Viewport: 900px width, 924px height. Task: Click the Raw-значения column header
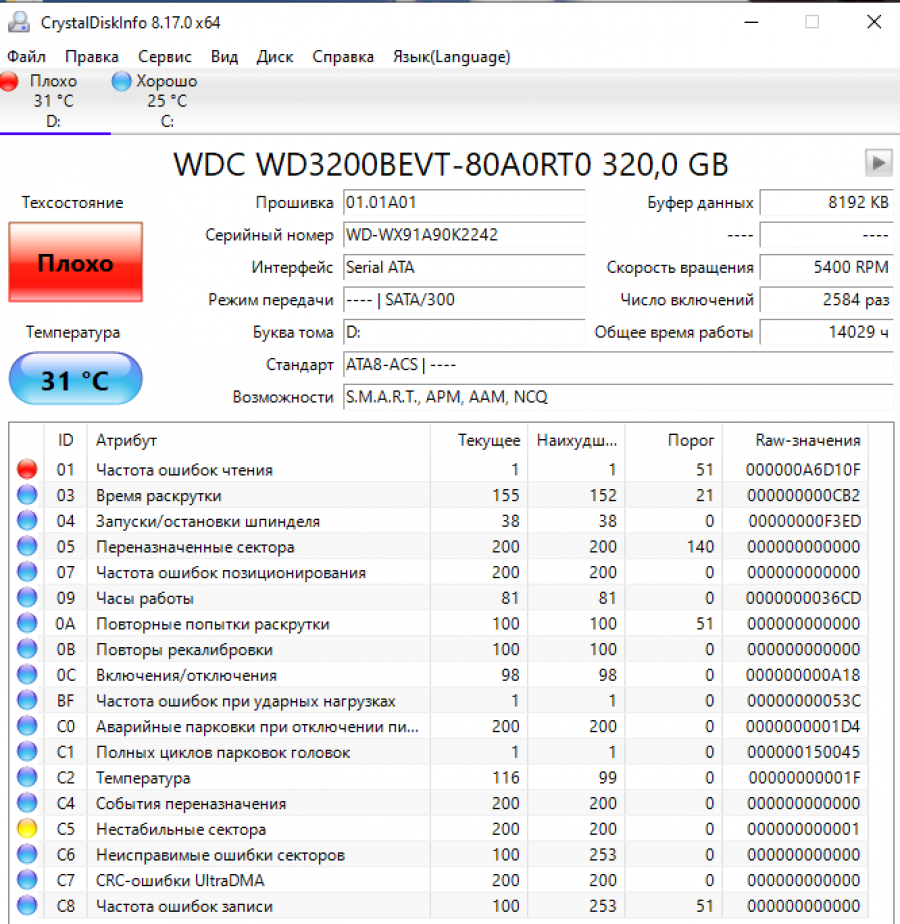click(x=807, y=440)
